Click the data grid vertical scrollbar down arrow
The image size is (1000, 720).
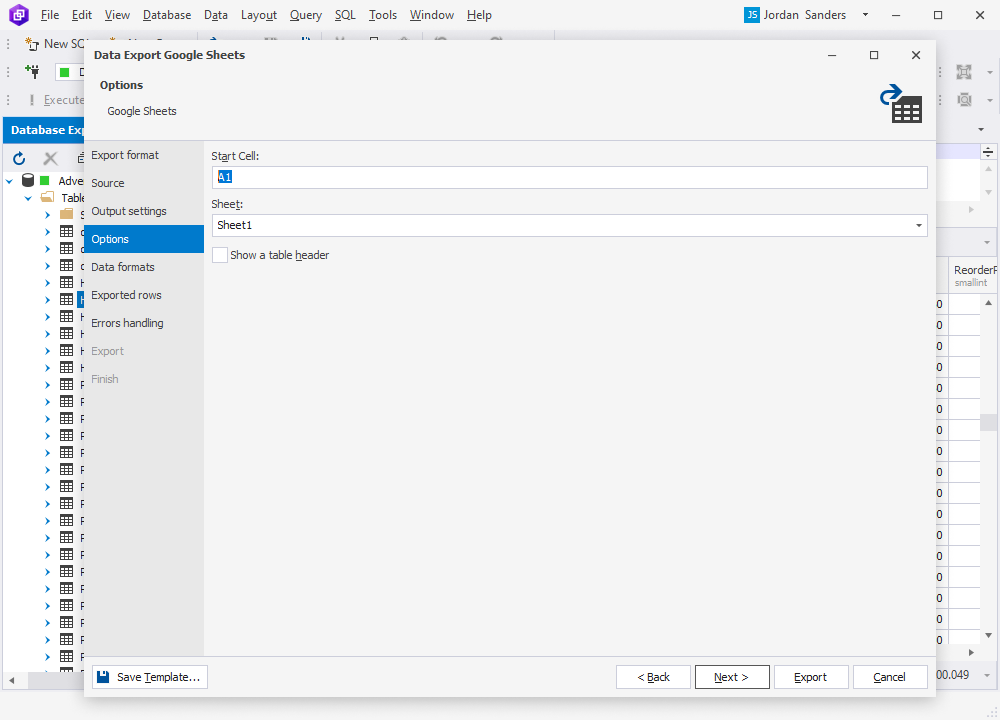989,635
